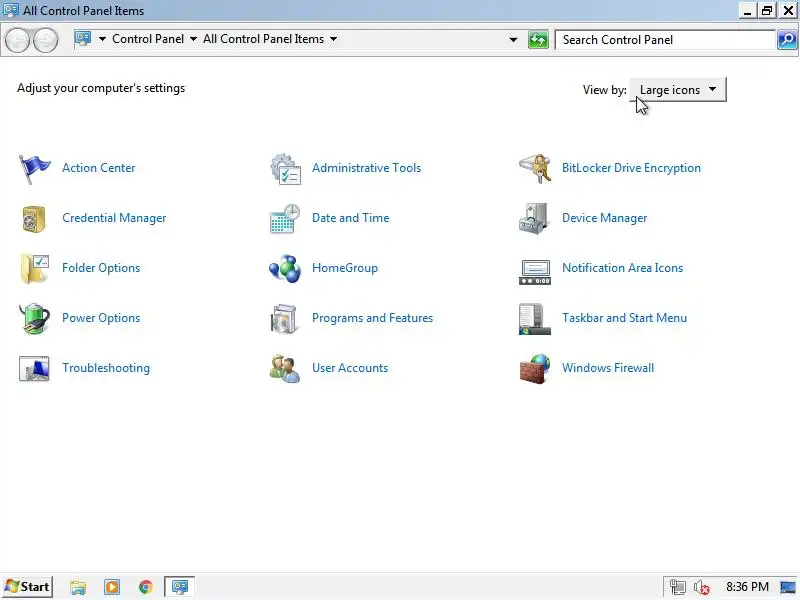This screenshot has width=800, height=600.
Task: Open the Programs and Features link
Action: tap(372, 318)
